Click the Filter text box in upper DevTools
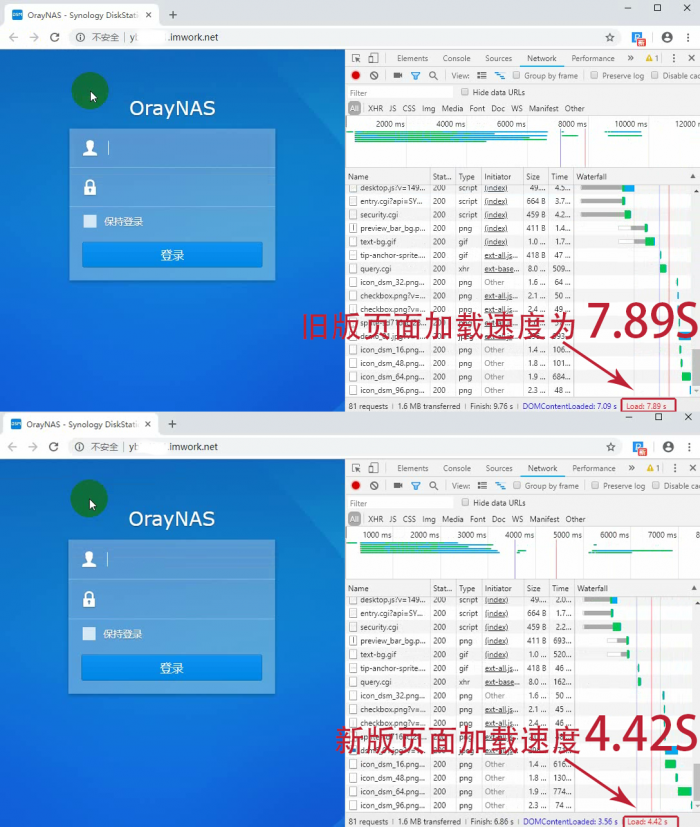The width and height of the screenshot is (700, 827). (400, 93)
